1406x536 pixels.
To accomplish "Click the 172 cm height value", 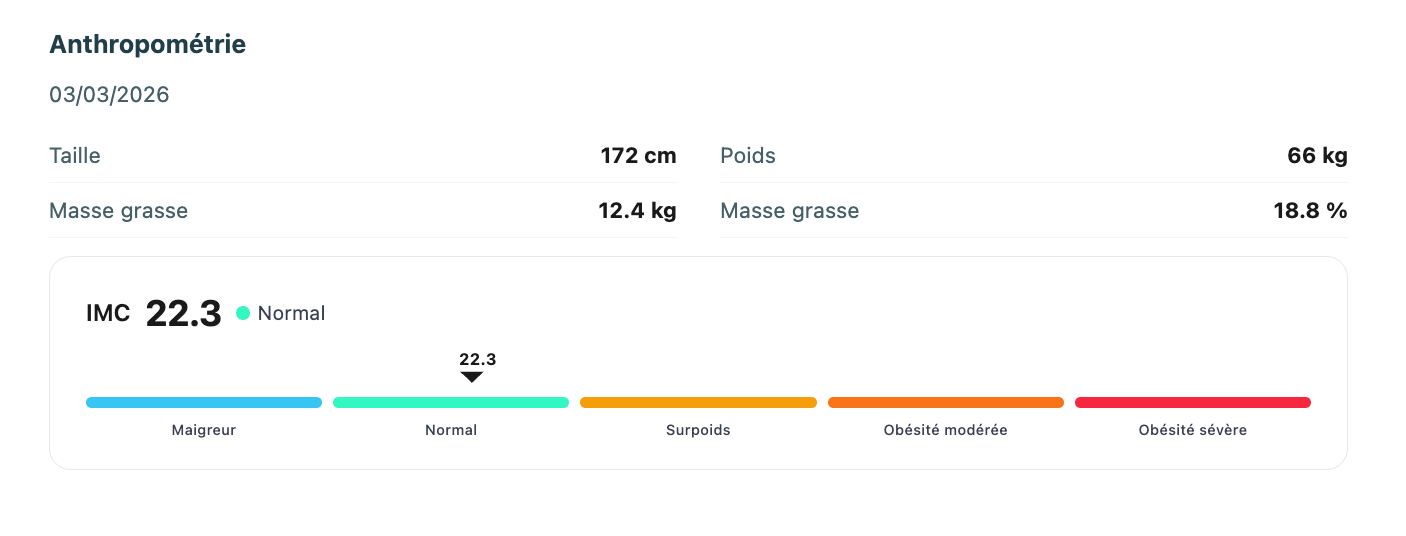I will click(638, 156).
